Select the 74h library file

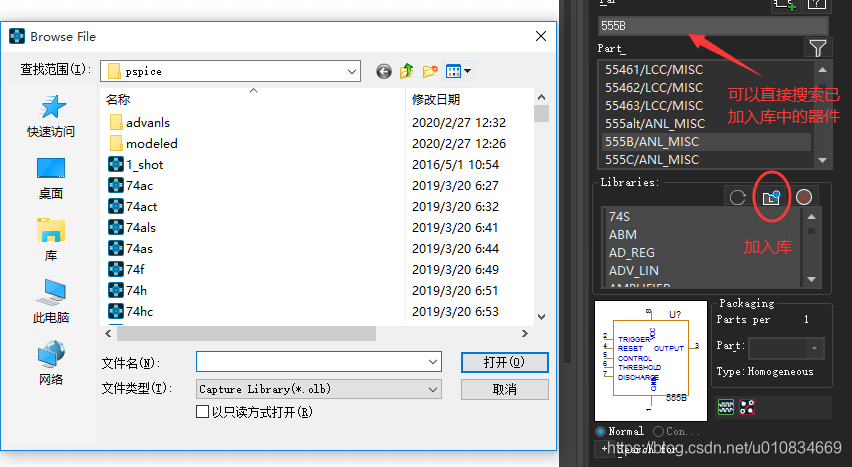point(128,291)
